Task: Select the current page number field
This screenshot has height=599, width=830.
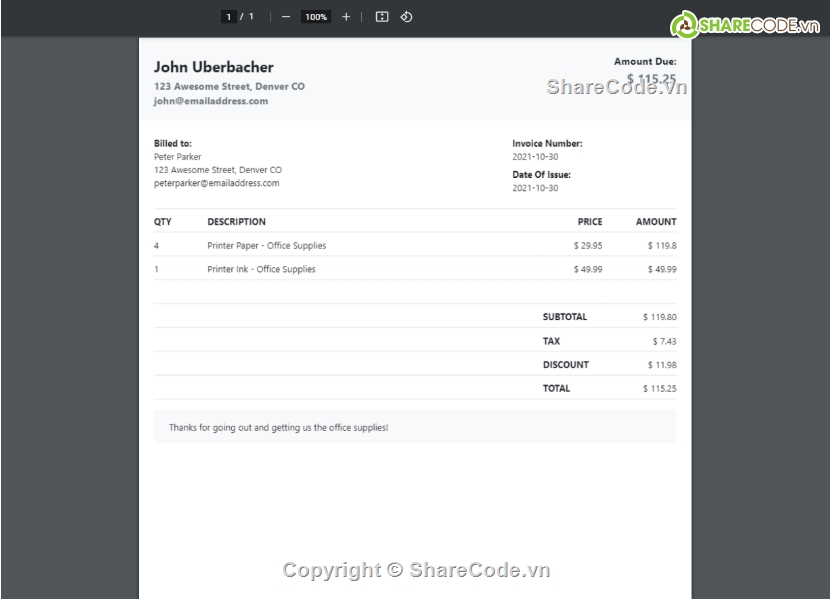Action: (x=229, y=17)
